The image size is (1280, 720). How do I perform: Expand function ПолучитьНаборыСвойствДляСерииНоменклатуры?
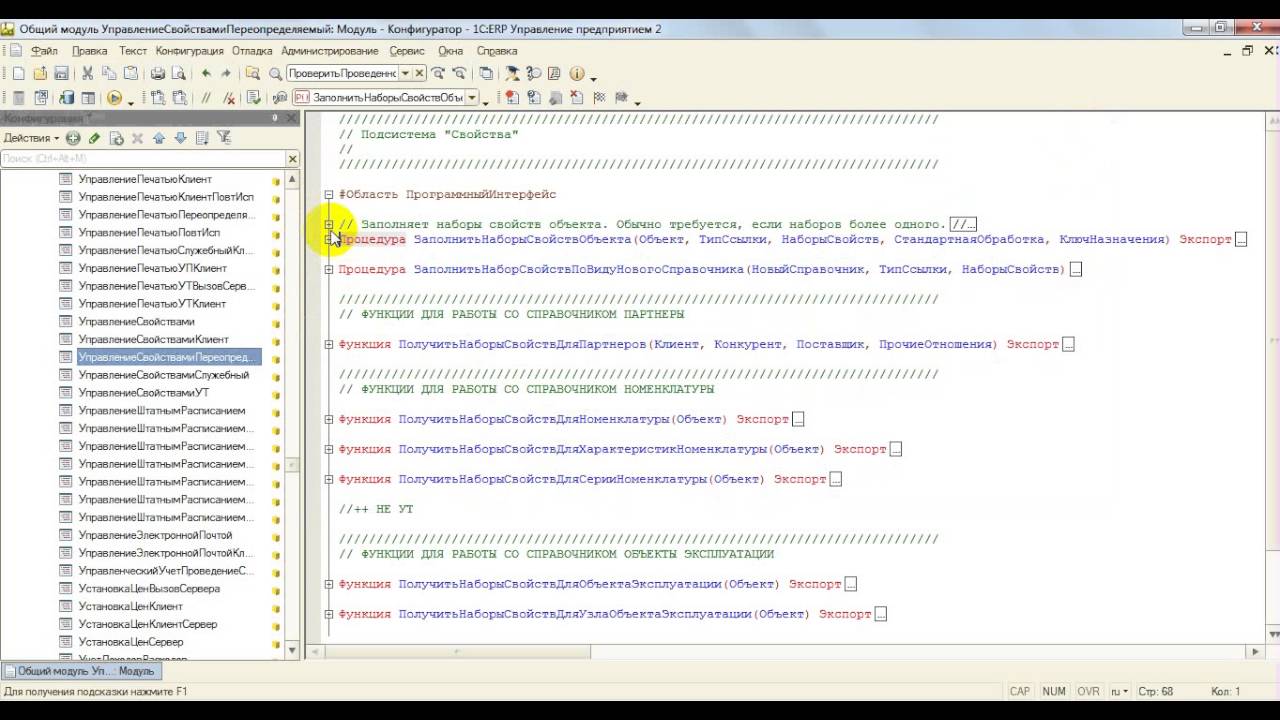coord(328,479)
